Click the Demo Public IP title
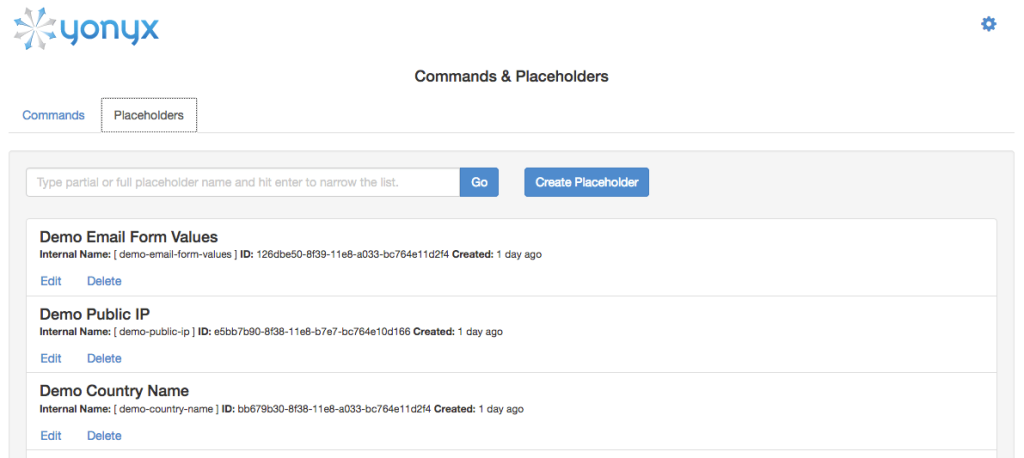The image size is (1024, 458). [95, 314]
